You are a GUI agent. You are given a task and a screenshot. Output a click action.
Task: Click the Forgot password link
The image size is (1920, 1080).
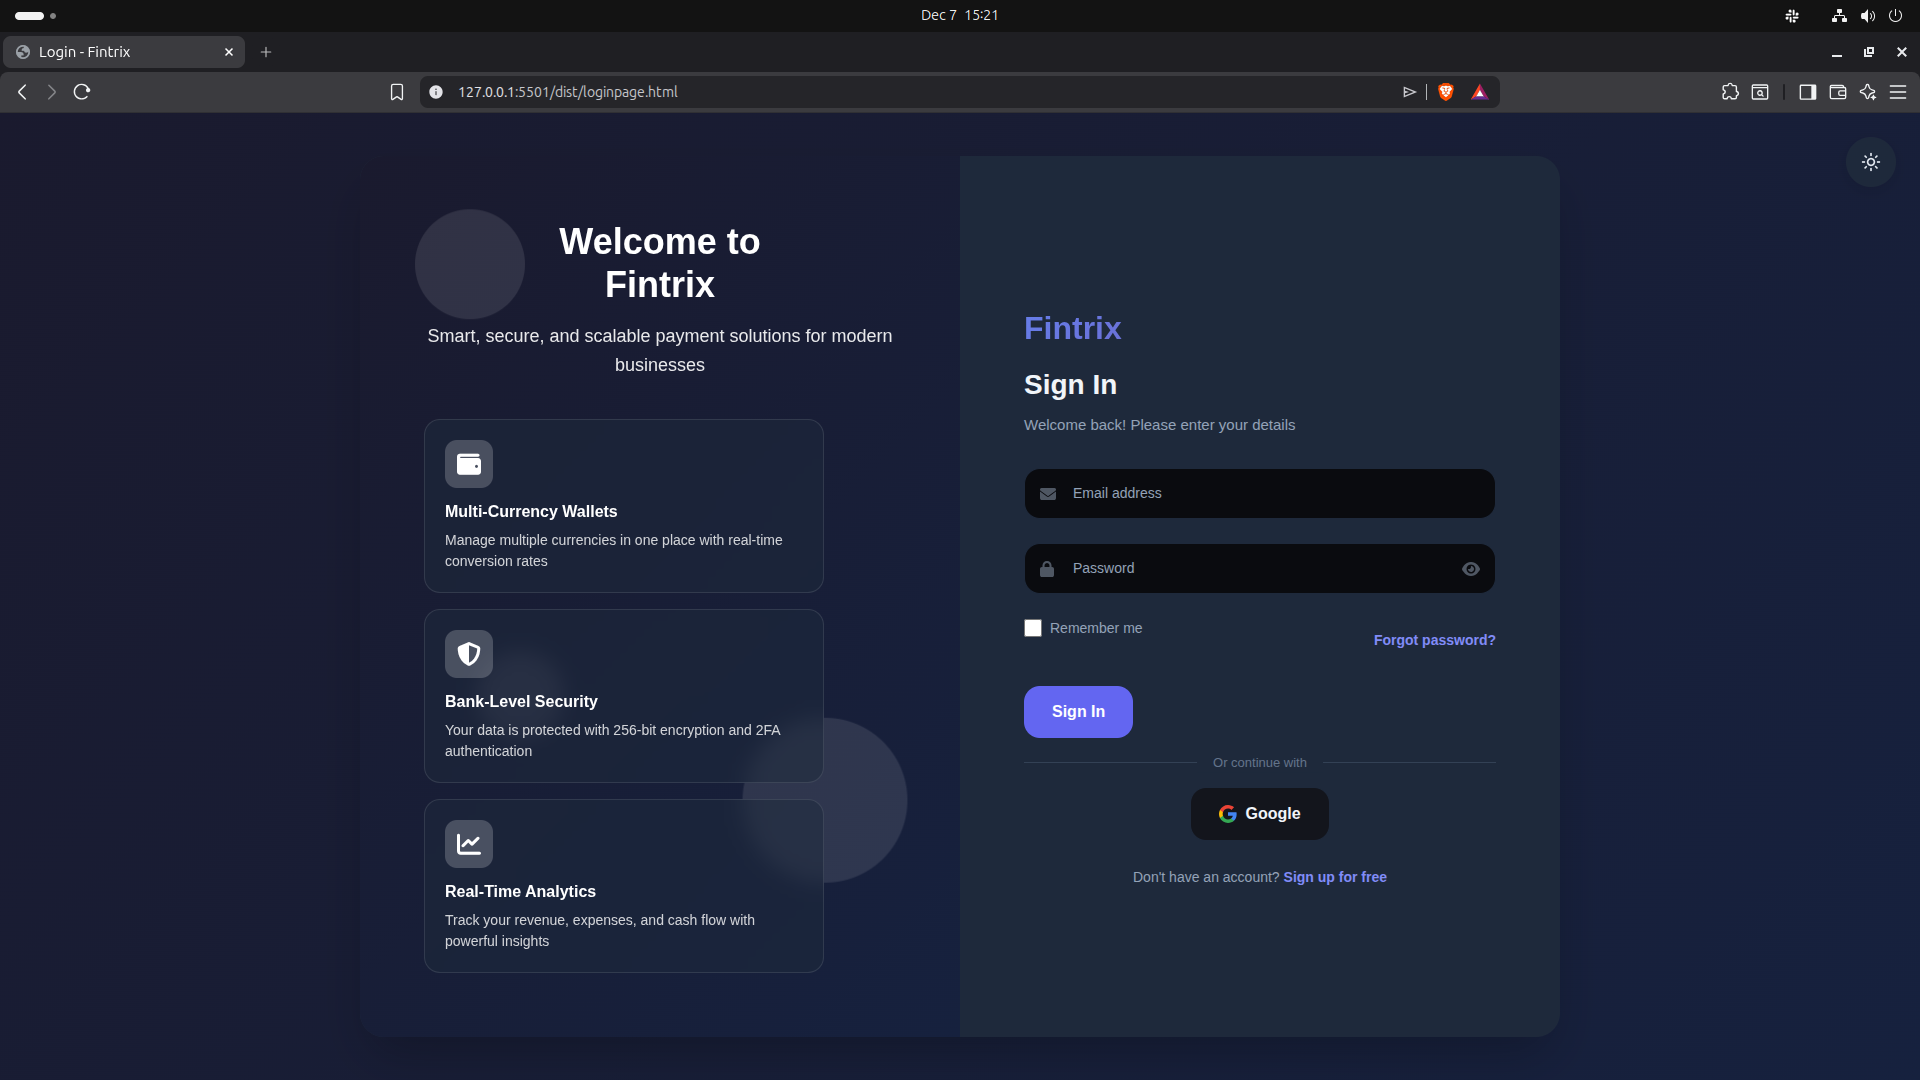tap(1434, 640)
